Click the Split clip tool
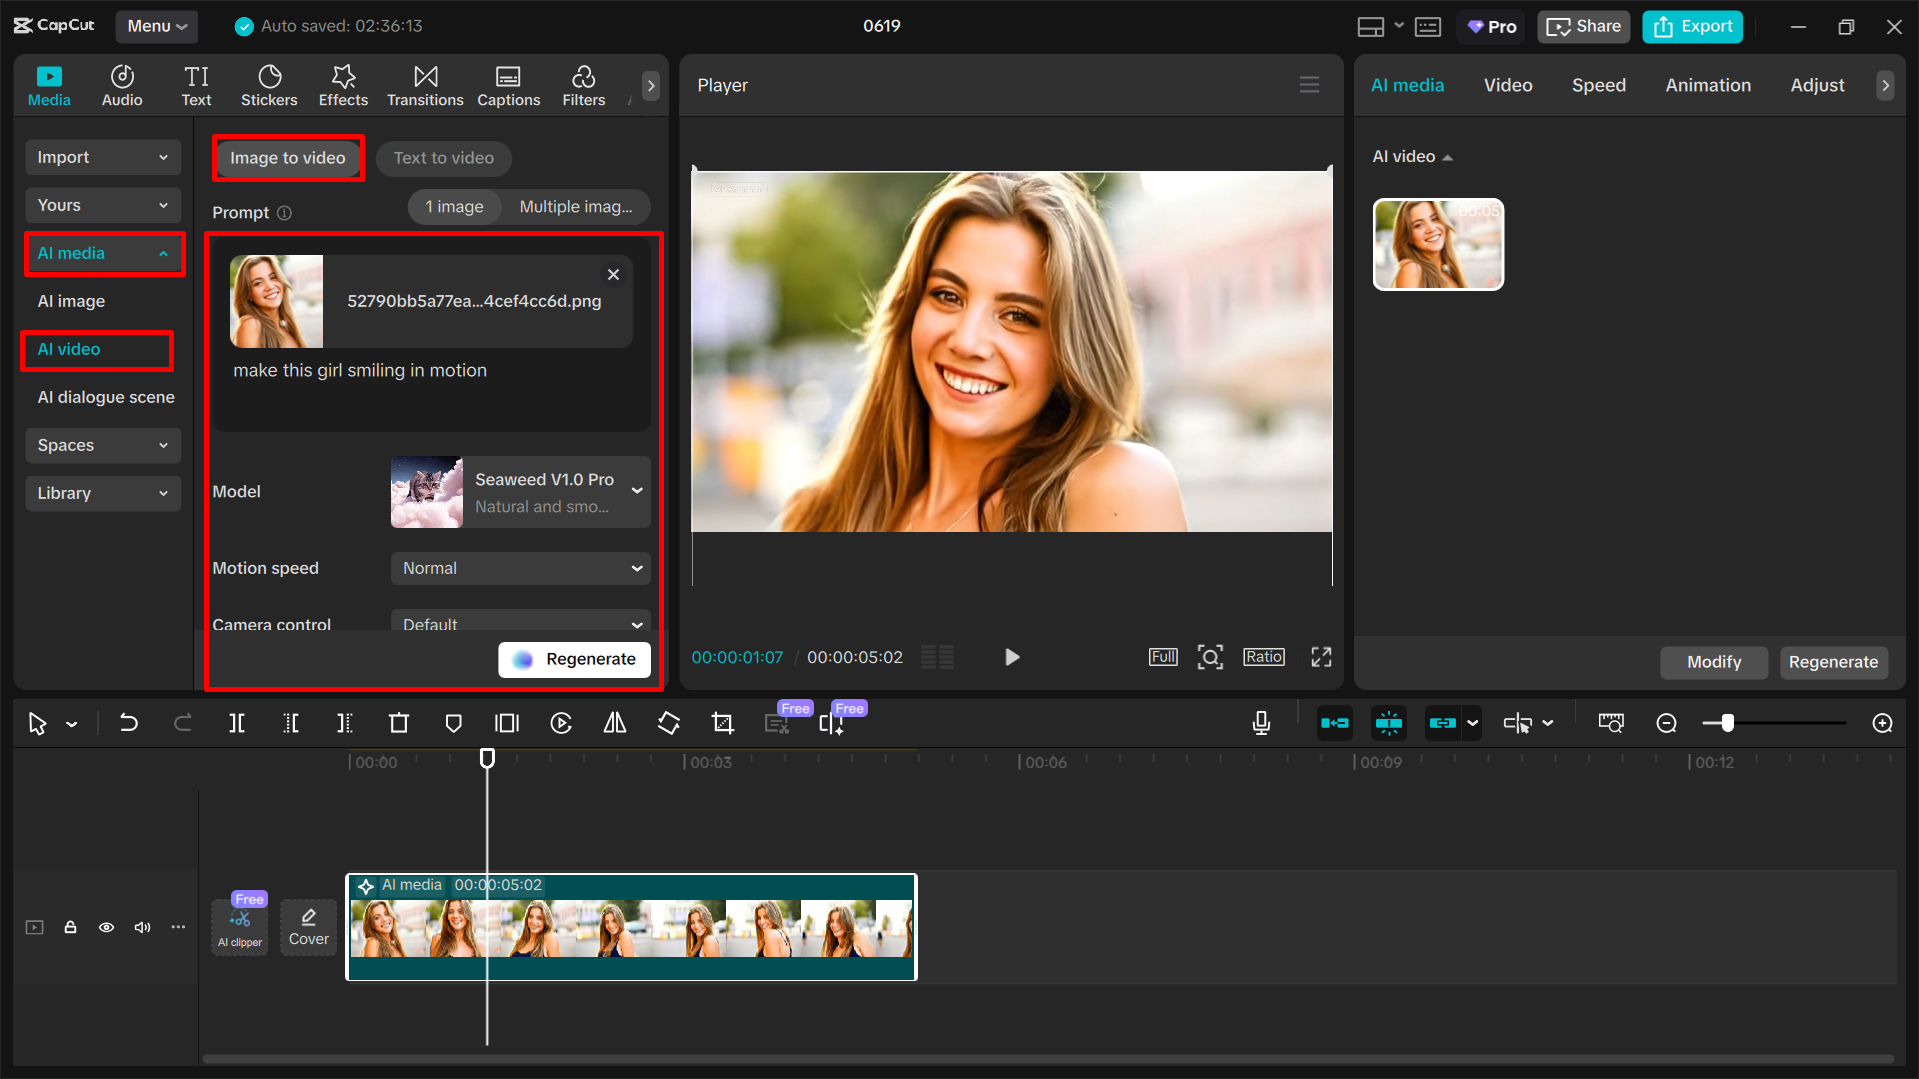Screen dimensions: 1919x1079 click(237, 723)
